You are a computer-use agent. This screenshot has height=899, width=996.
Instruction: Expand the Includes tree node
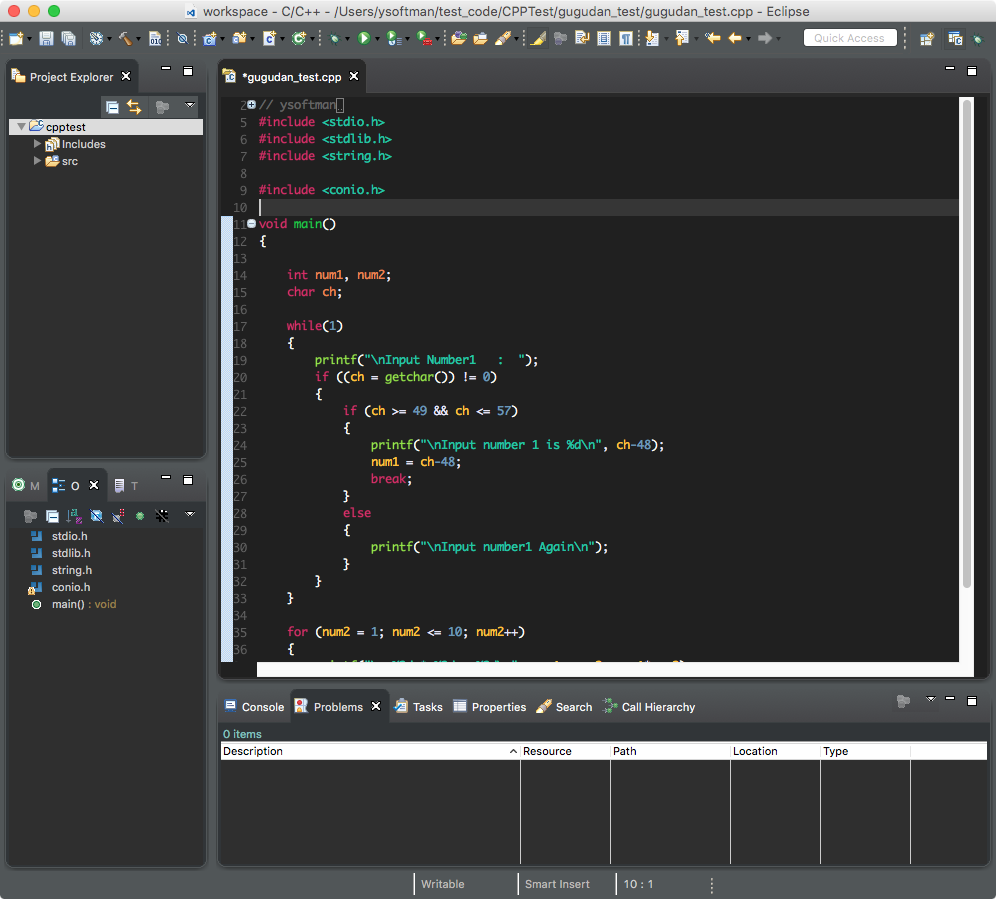point(38,144)
